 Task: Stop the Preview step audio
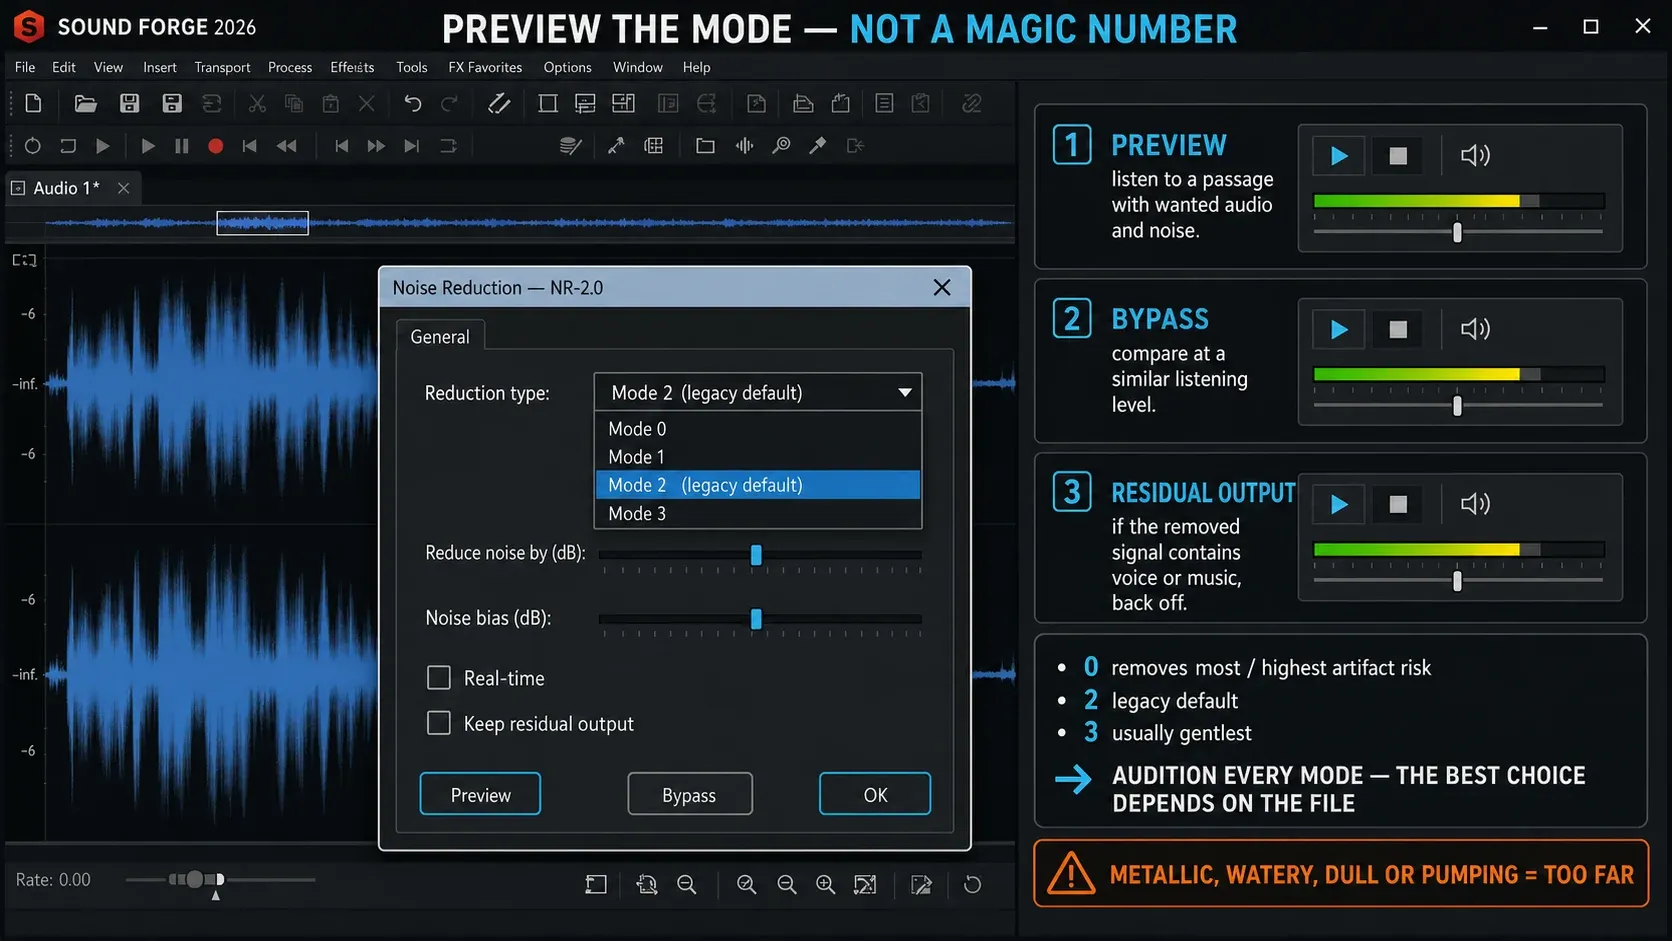(x=1398, y=156)
